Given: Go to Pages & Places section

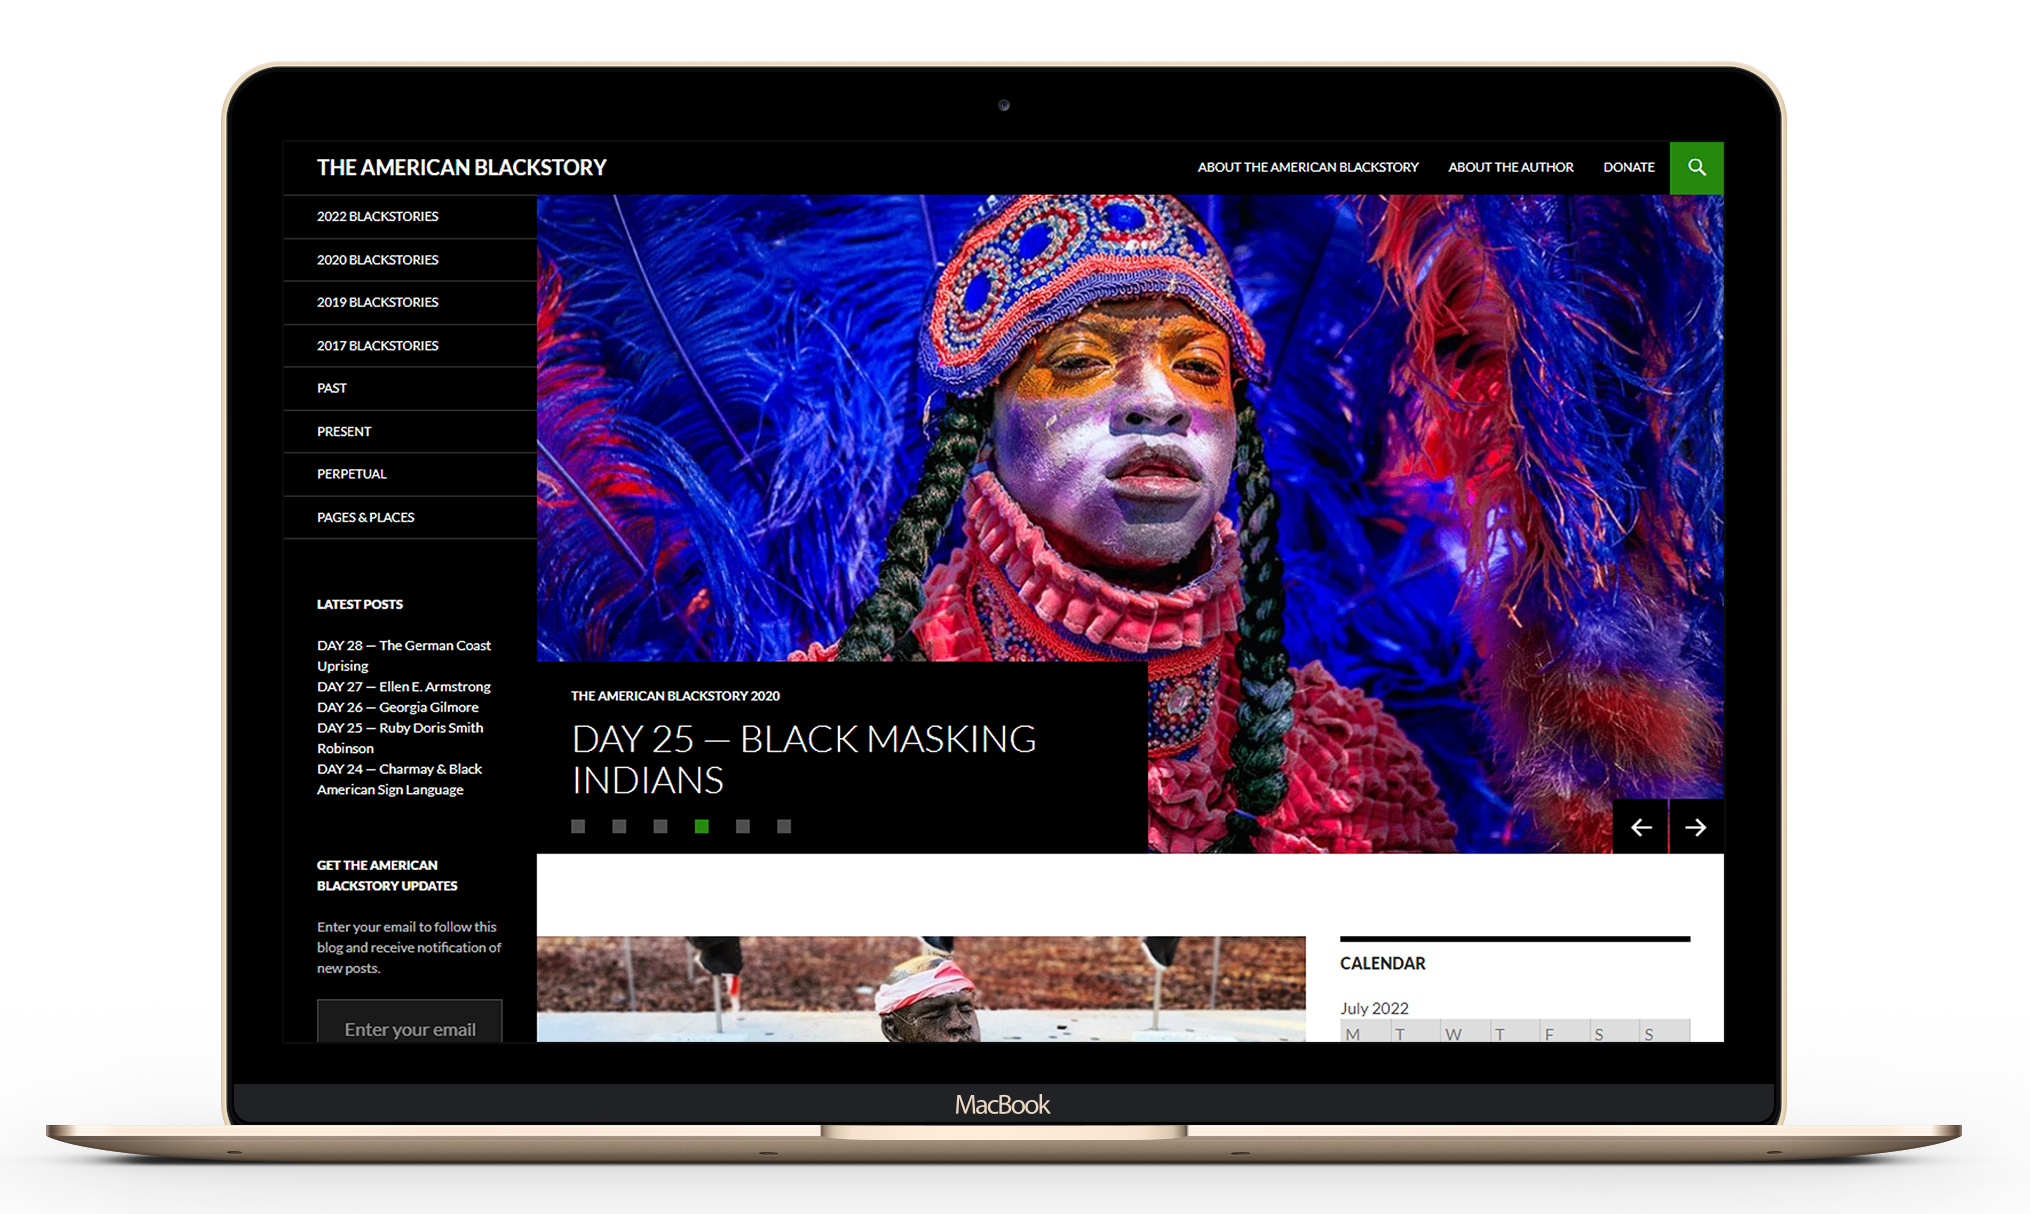Looking at the screenshot, I should [x=365, y=517].
